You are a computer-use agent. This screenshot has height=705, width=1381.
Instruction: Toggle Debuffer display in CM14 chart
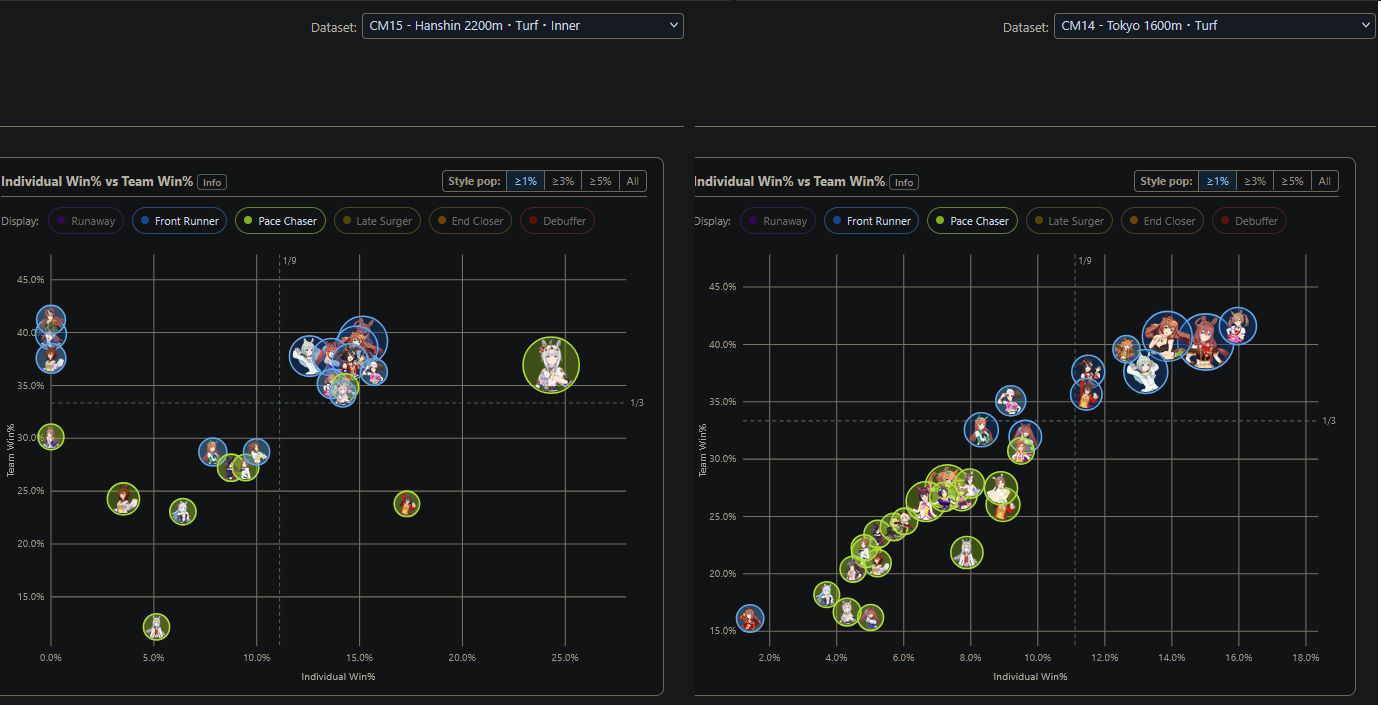click(x=1249, y=221)
